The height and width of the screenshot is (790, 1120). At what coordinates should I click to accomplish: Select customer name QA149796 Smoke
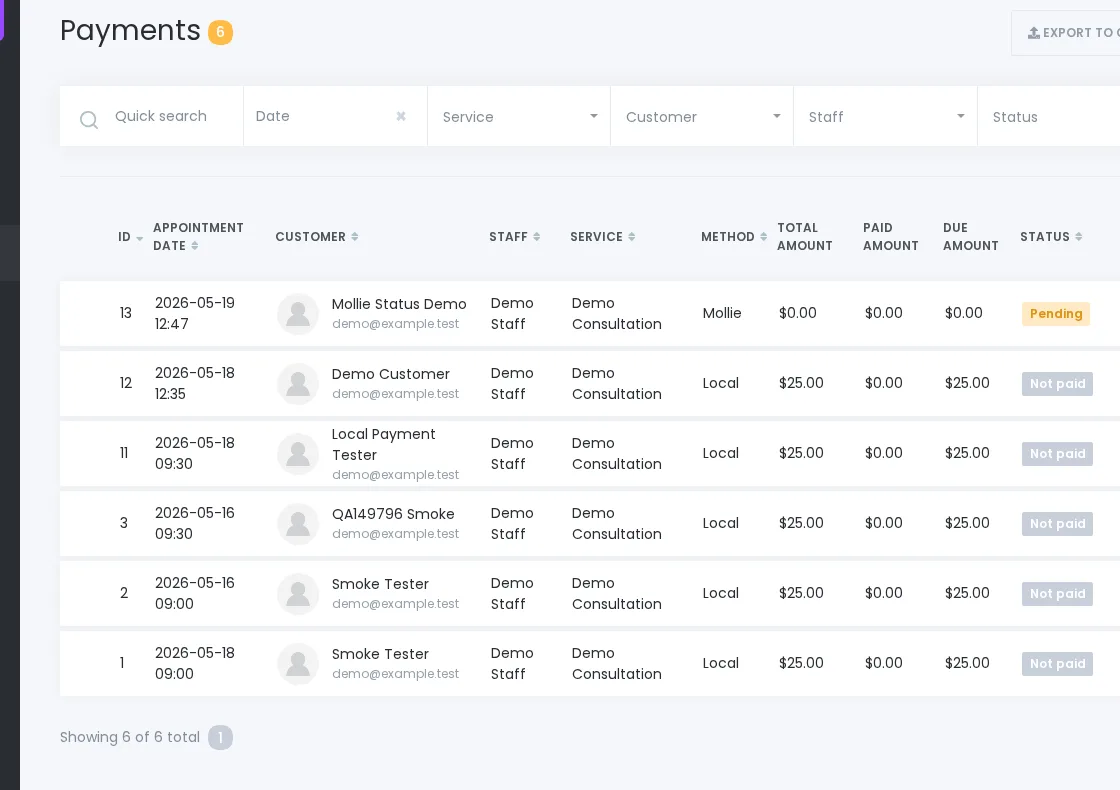pyautogui.click(x=393, y=514)
